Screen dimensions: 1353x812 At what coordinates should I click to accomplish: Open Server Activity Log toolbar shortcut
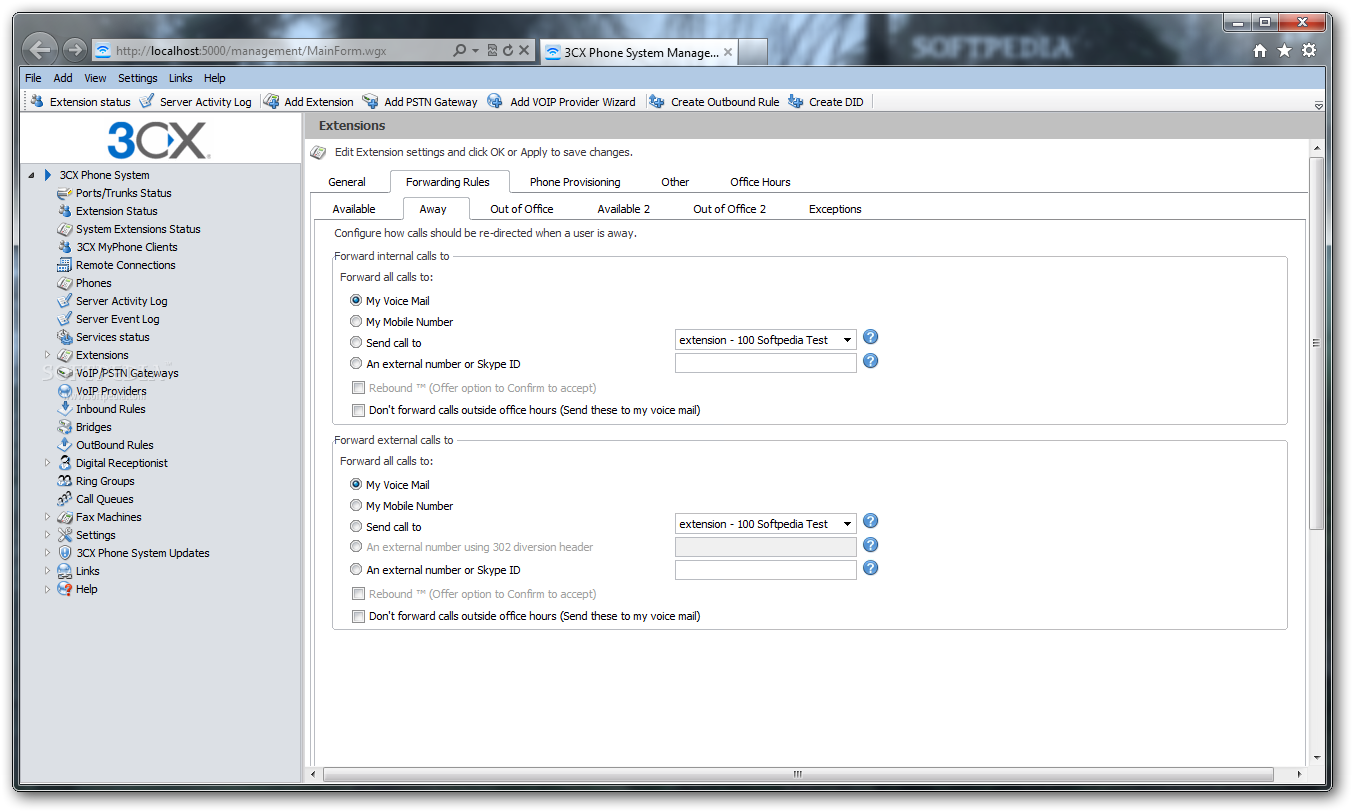pos(195,101)
